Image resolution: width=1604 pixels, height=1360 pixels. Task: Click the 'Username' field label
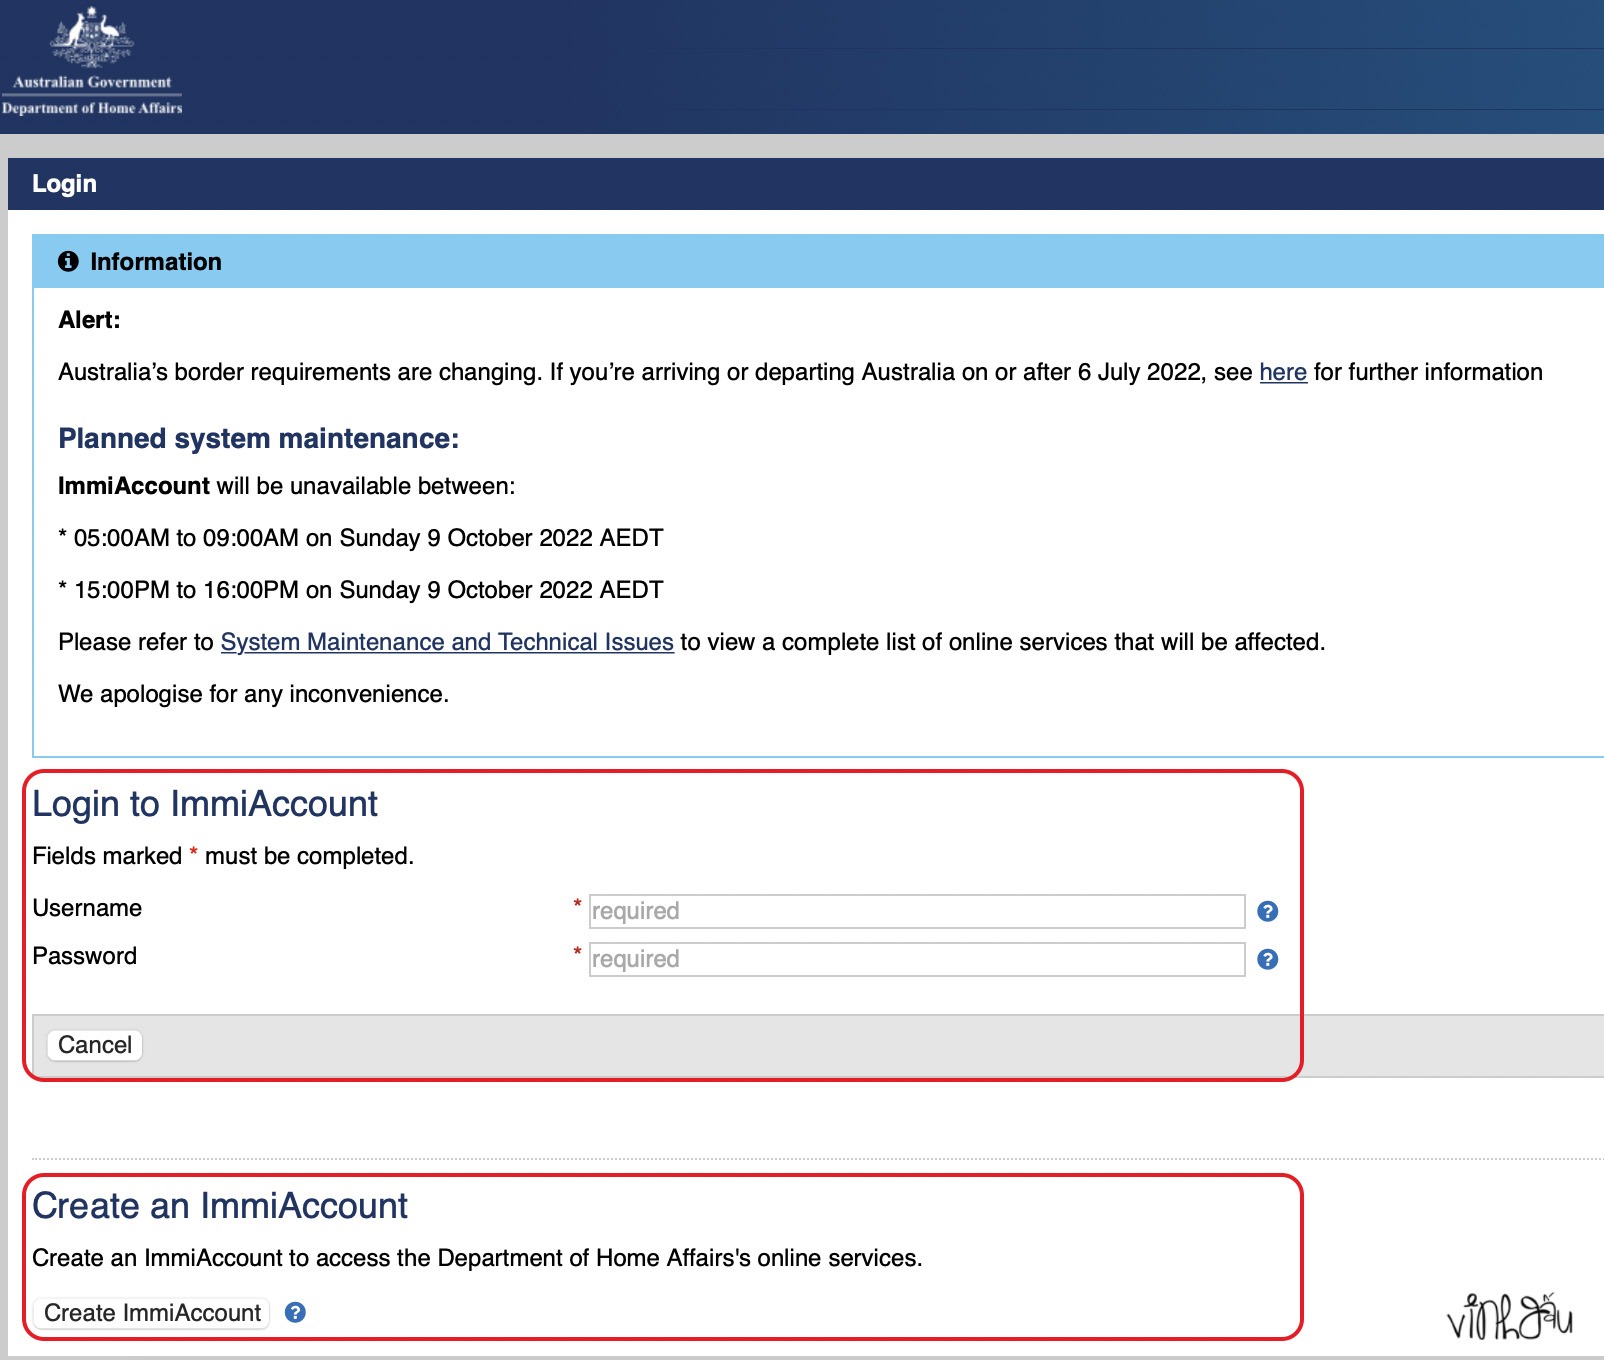coord(87,908)
